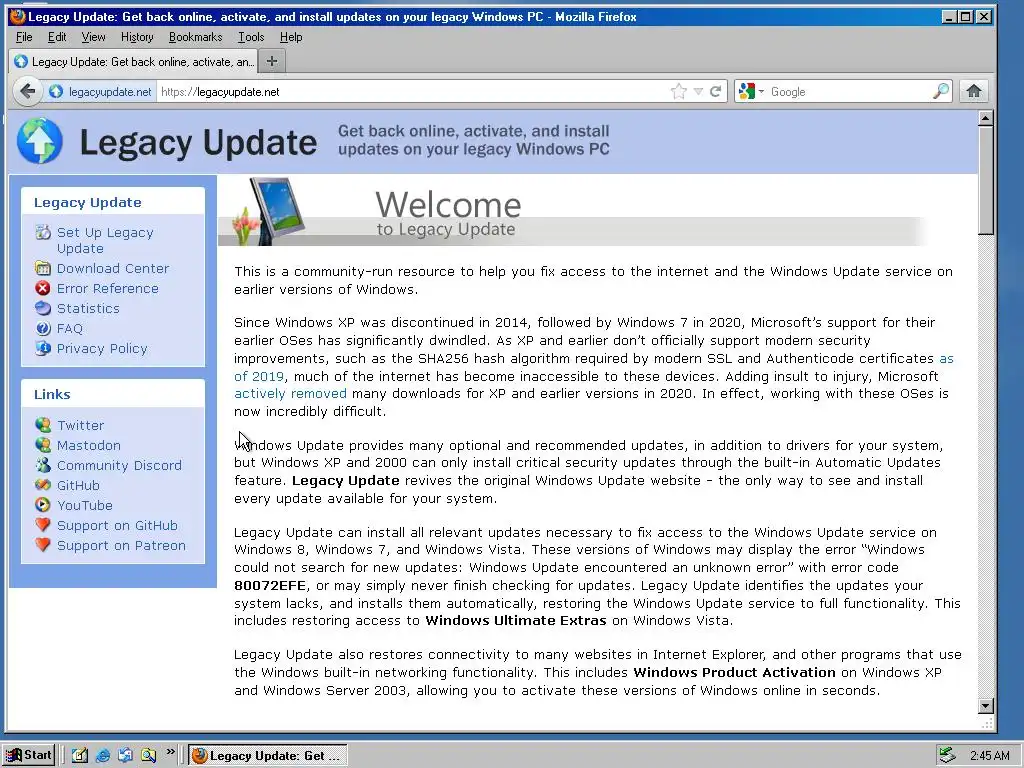Click the Outlook Express quick launch icon
Image resolution: width=1024 pixels, height=768 pixels.
tap(125, 756)
